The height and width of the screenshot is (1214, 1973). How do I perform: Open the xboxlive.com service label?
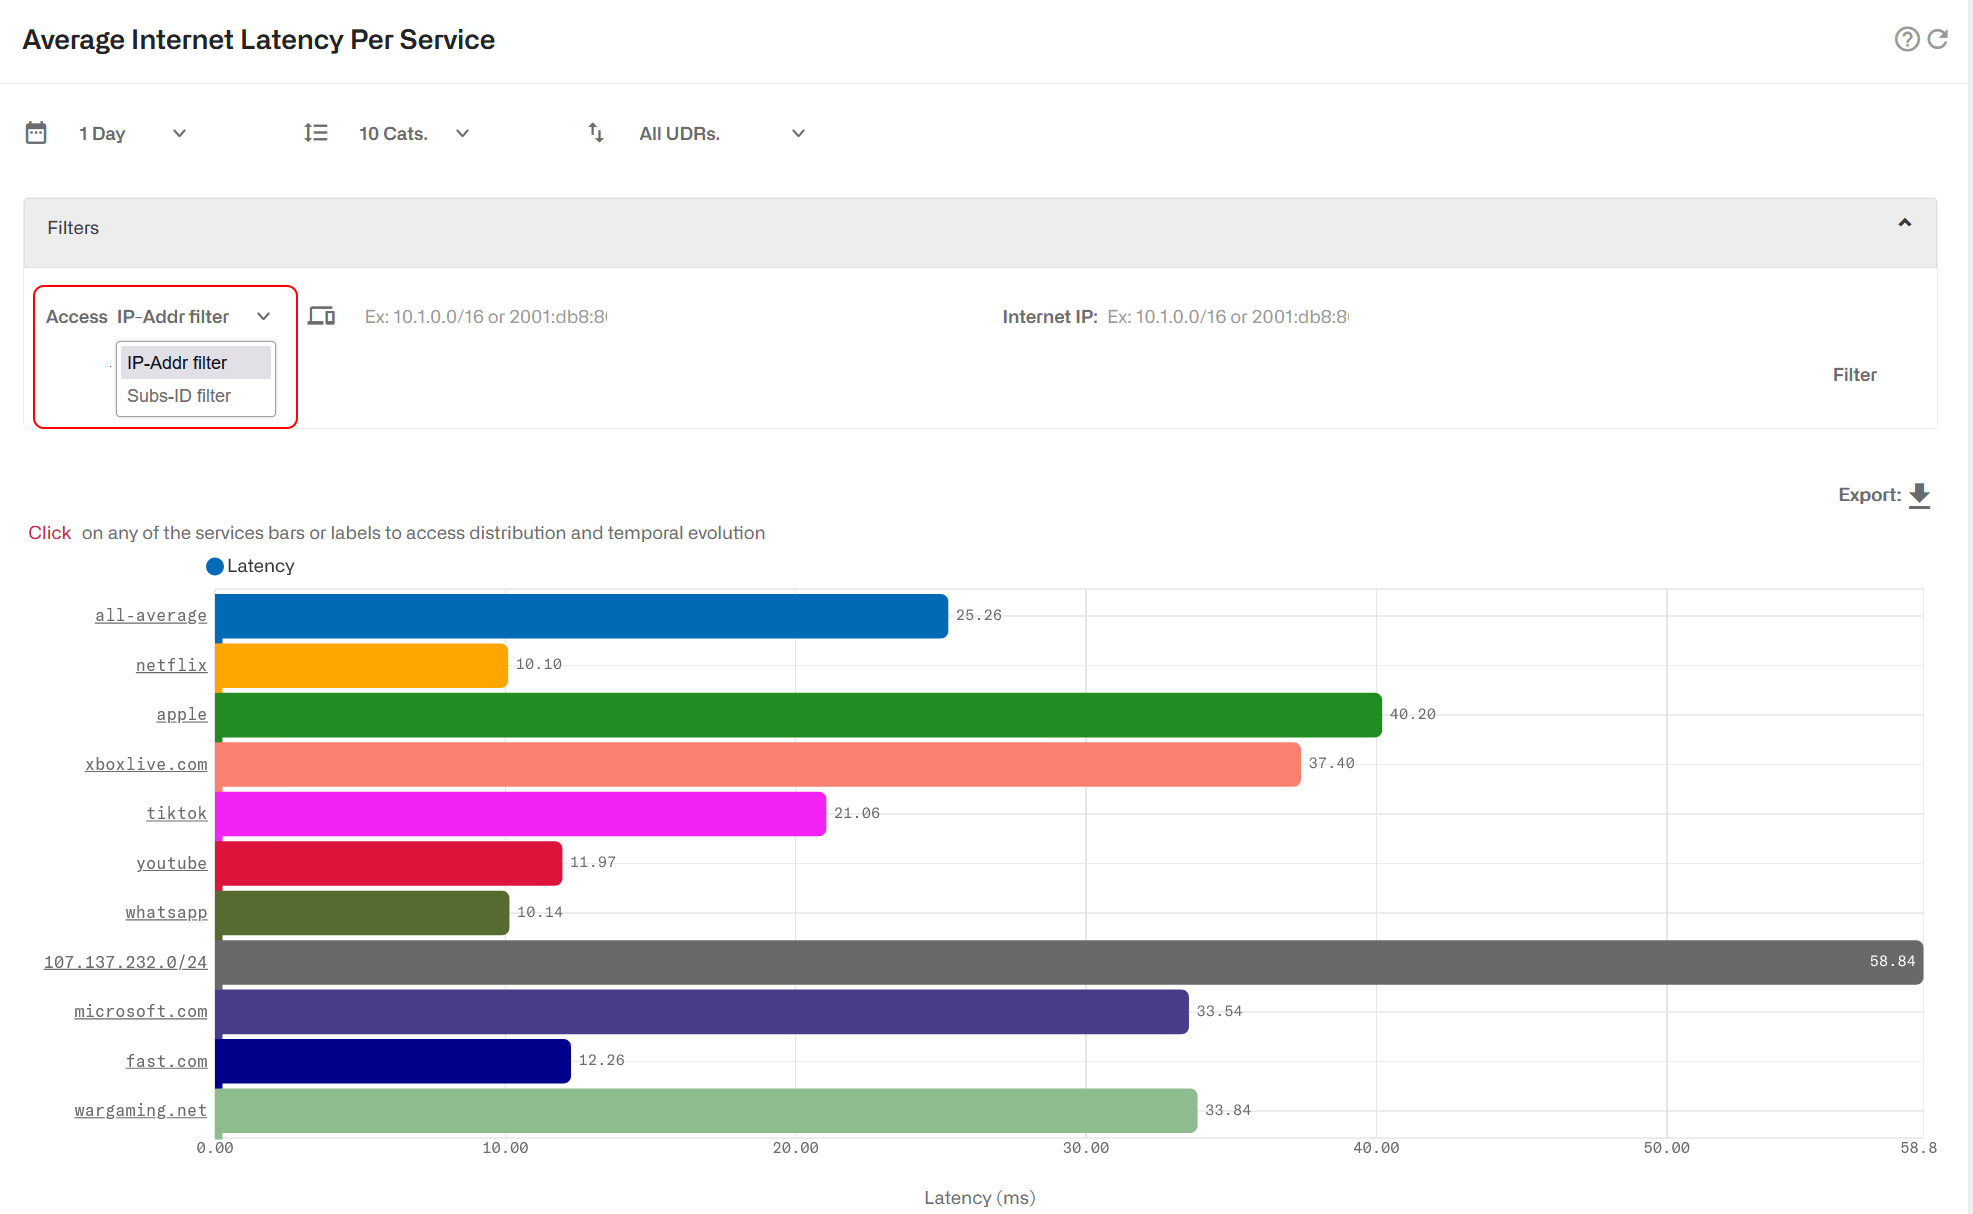point(146,765)
